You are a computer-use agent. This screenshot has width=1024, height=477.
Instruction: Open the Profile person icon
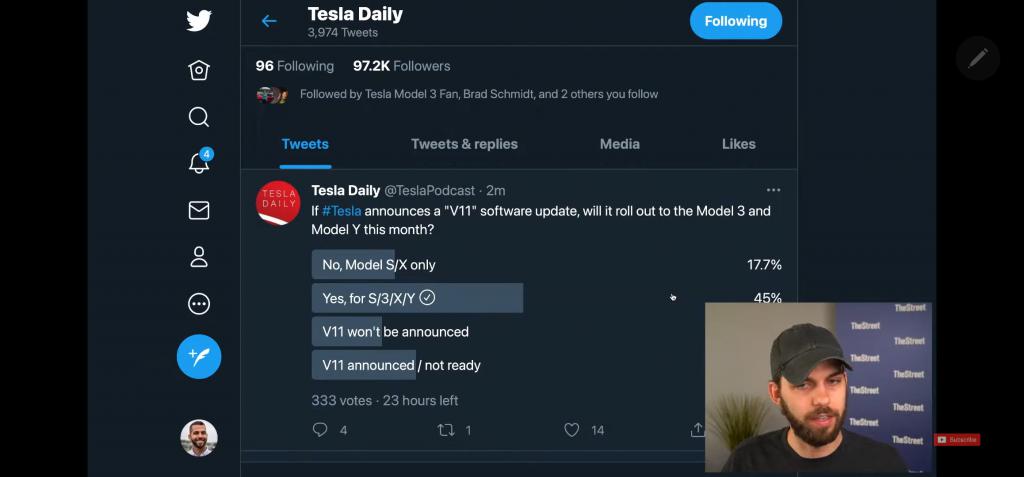199,257
